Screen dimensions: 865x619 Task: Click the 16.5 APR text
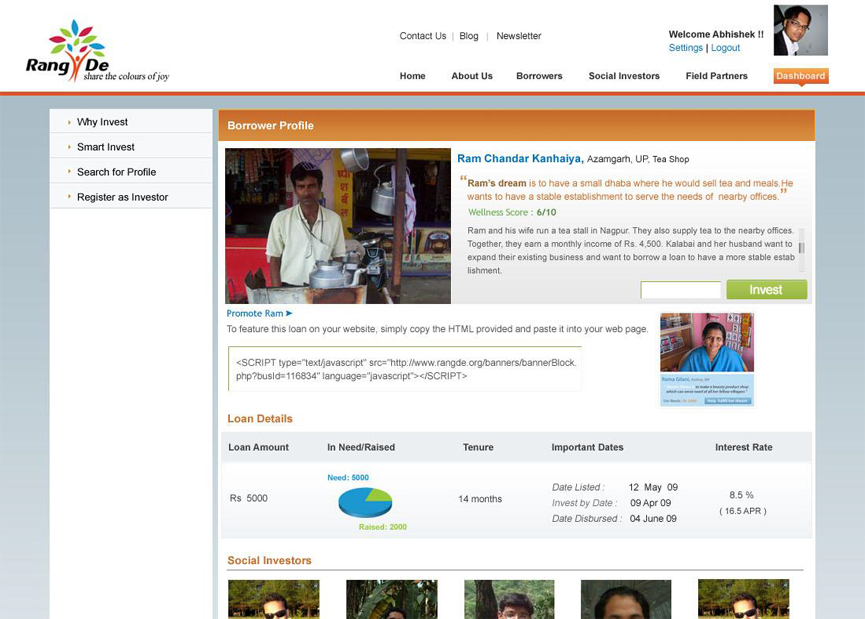tap(743, 511)
